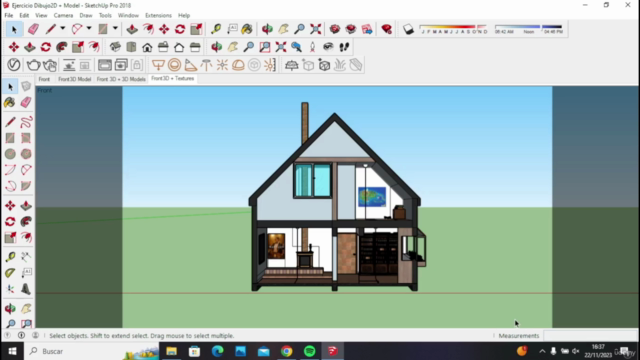
Task: Toggle the taskbar volume mute icon
Action: 576,351
